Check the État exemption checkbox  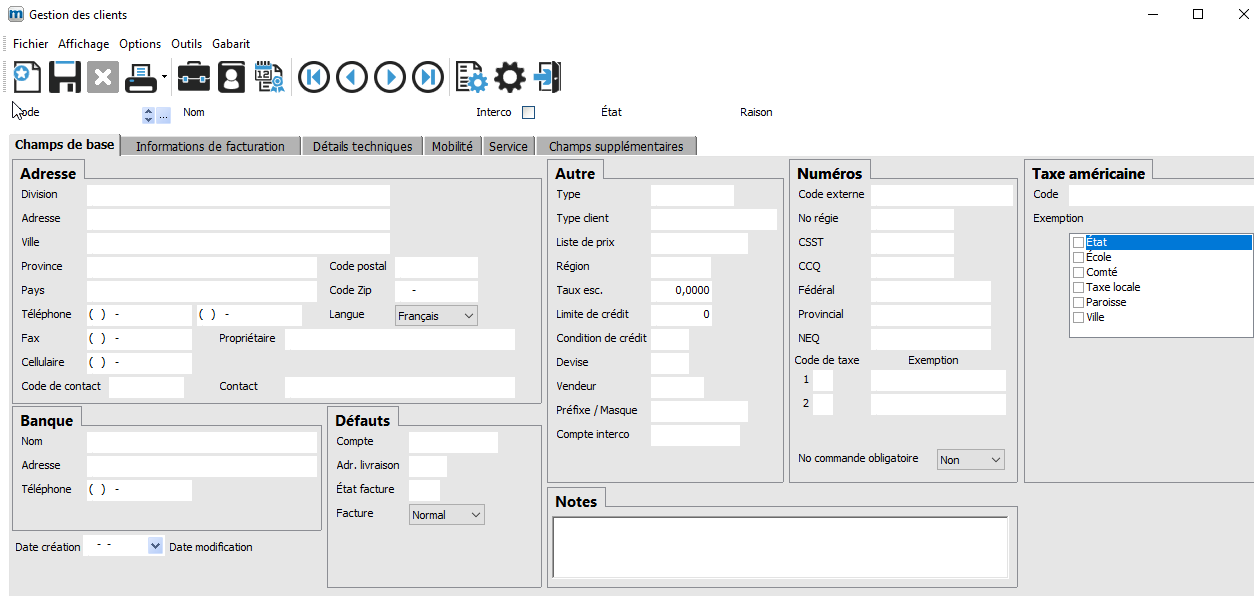click(1078, 242)
